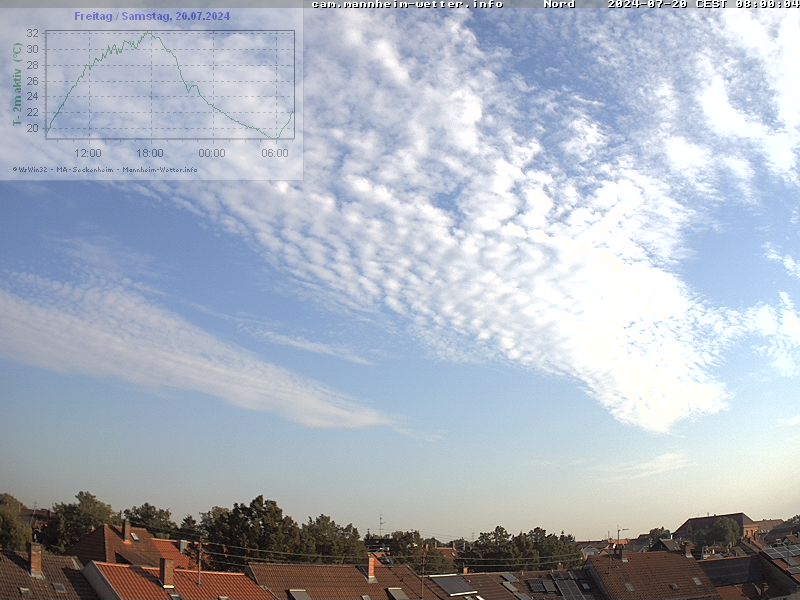Image resolution: width=800 pixels, height=600 pixels.
Task: Click the 26 value on temperature axis
Action: point(33,81)
